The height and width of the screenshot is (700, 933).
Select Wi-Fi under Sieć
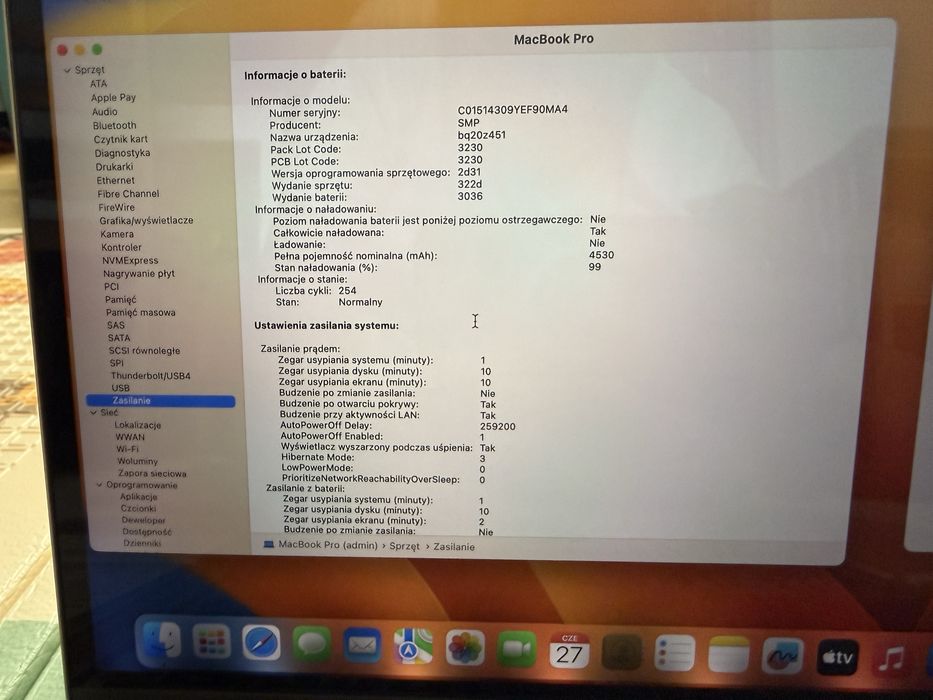tap(127, 449)
